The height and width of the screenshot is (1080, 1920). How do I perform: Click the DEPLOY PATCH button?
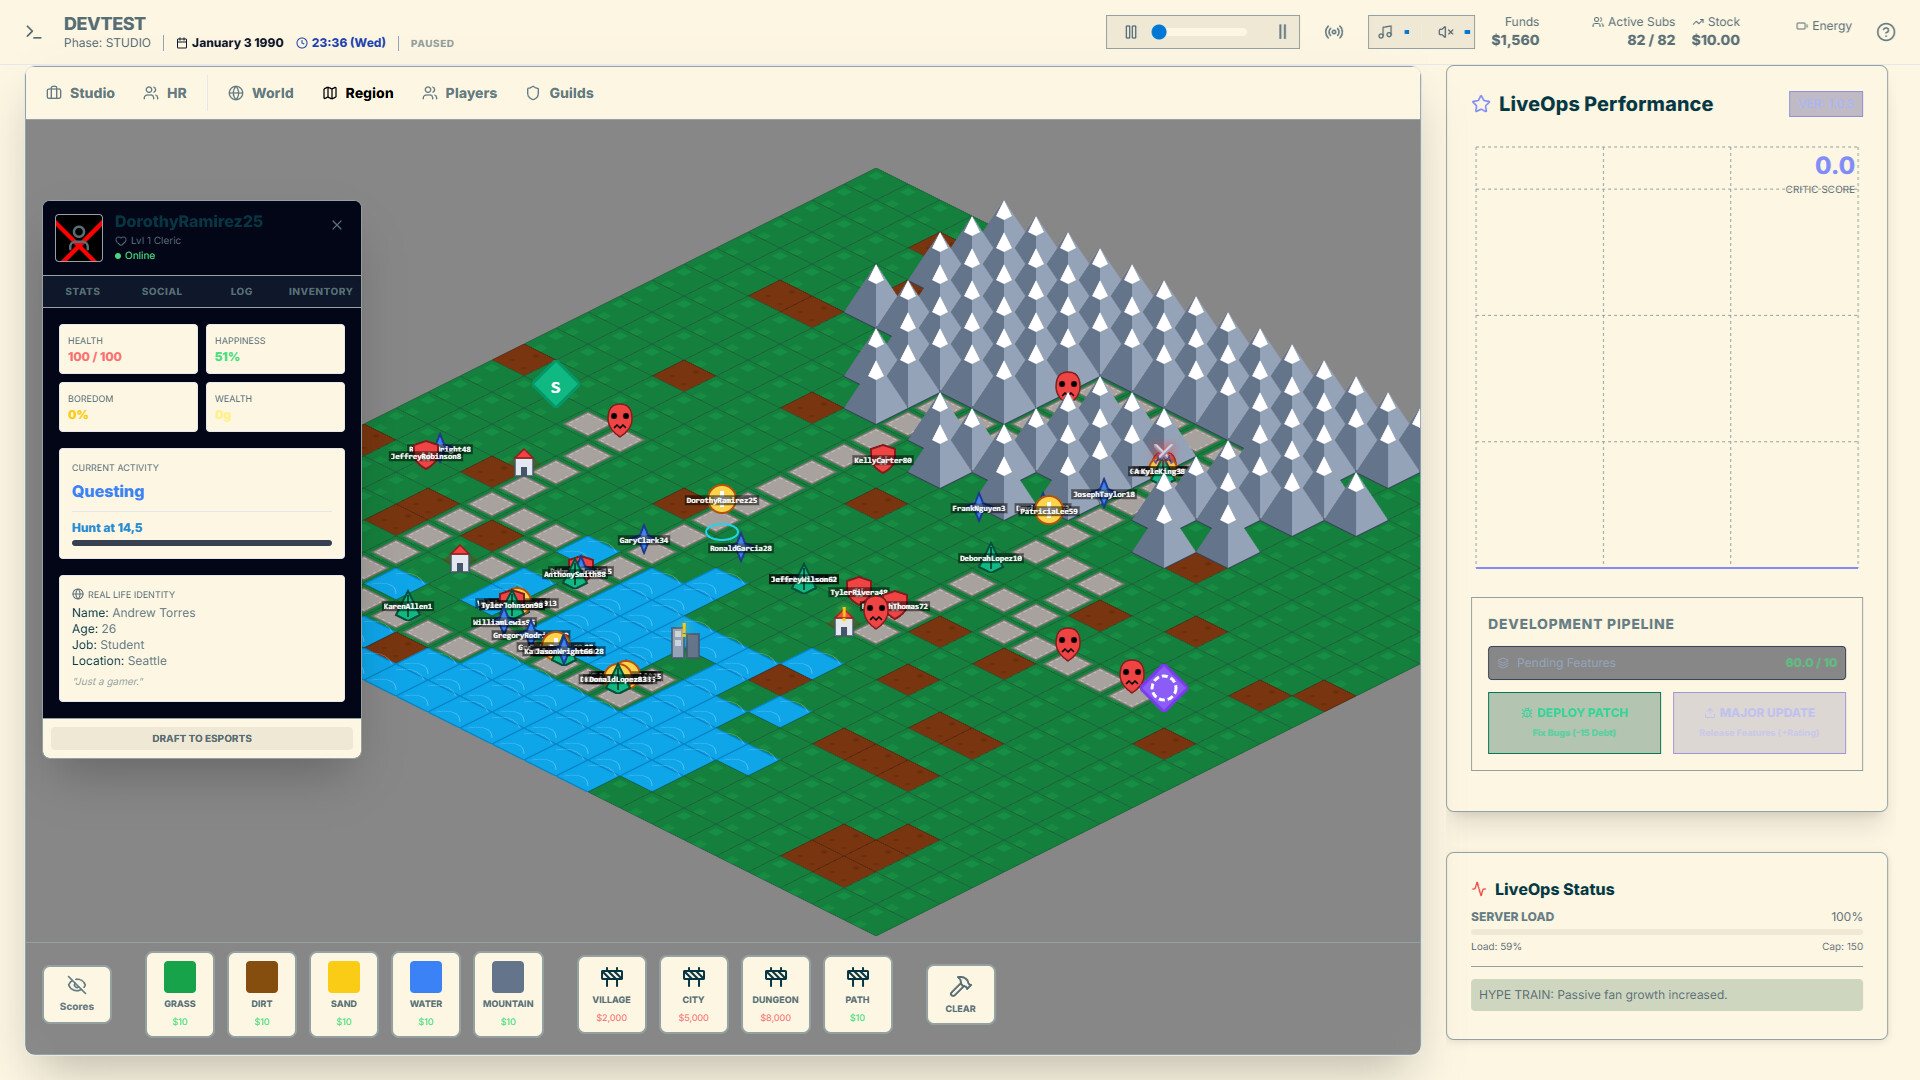click(x=1574, y=722)
